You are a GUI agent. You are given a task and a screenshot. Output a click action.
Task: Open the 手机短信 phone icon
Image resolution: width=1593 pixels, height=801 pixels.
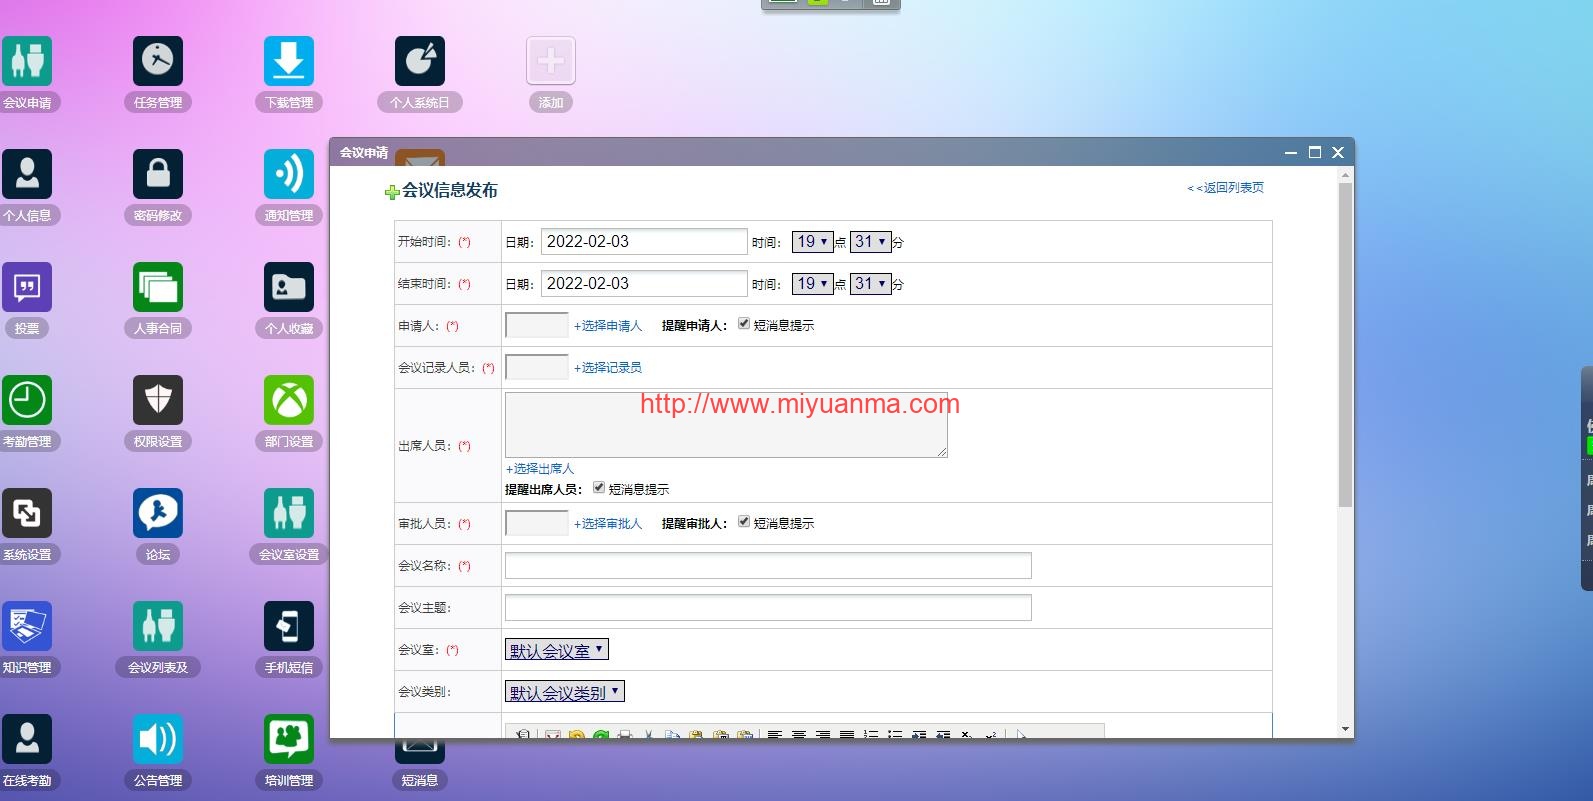pos(289,626)
